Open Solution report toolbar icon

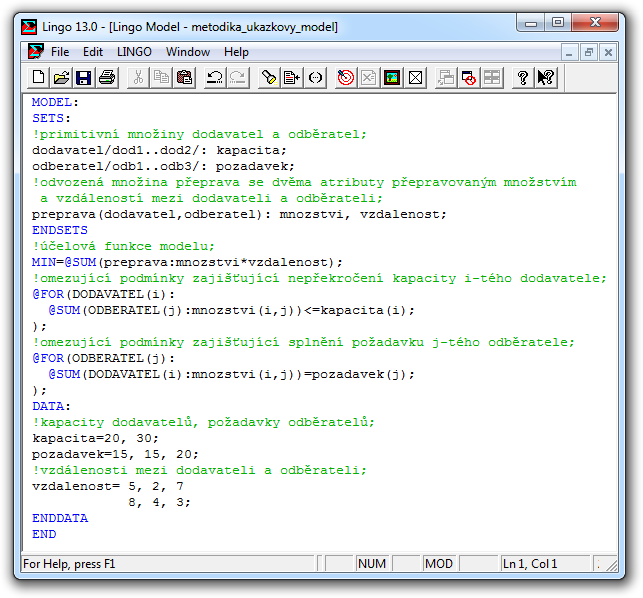369,78
